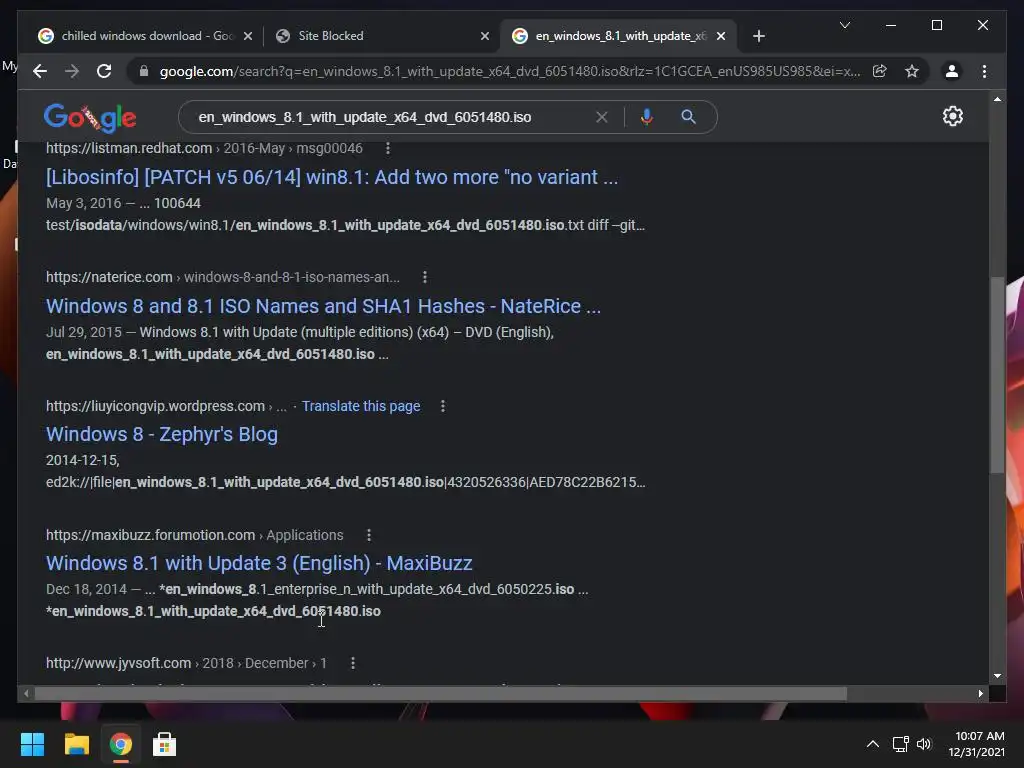Bookmark this page with the star
1024x768 pixels.
[912, 71]
